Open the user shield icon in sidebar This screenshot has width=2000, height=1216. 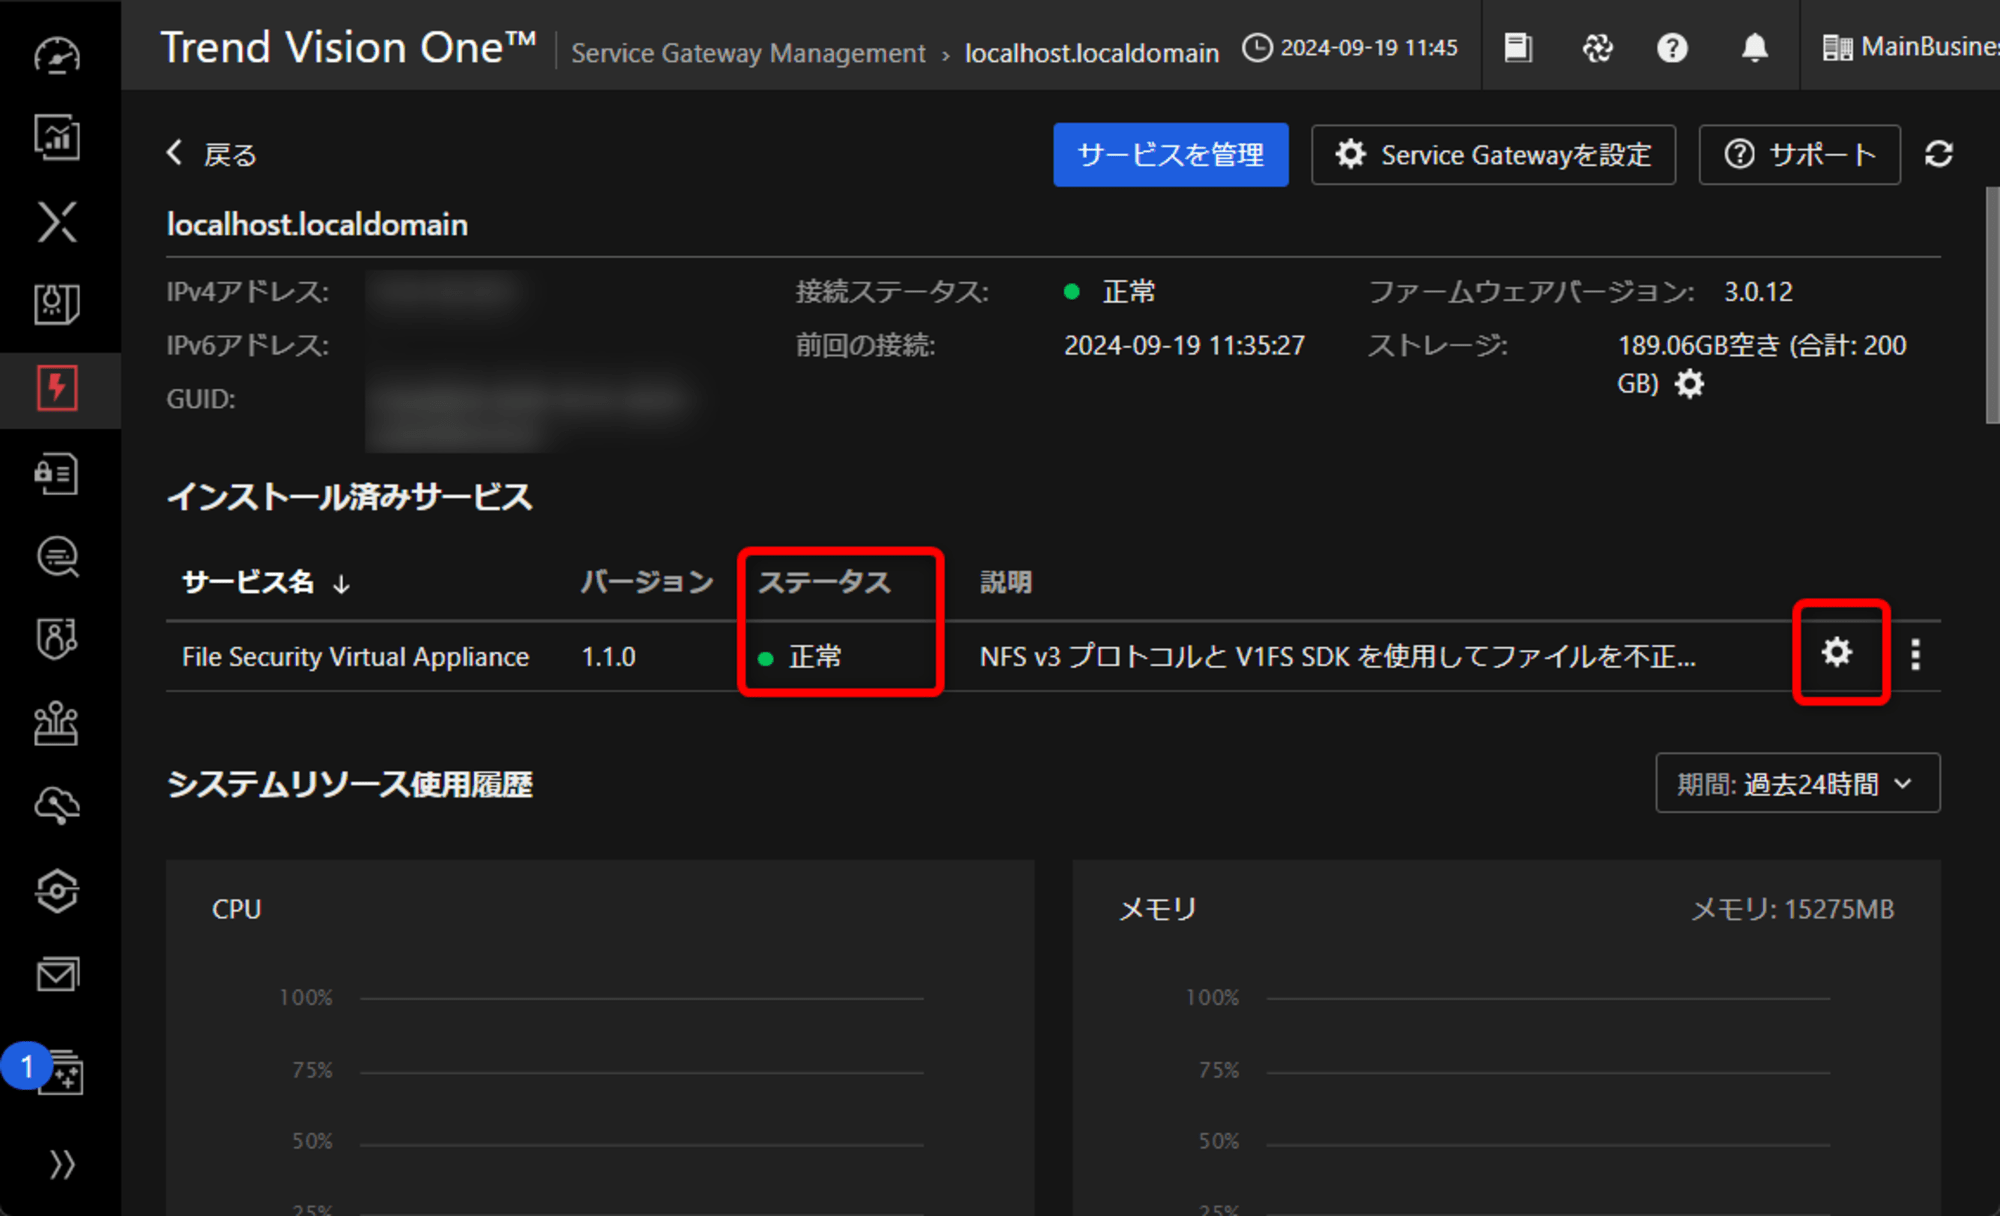[x=57, y=639]
